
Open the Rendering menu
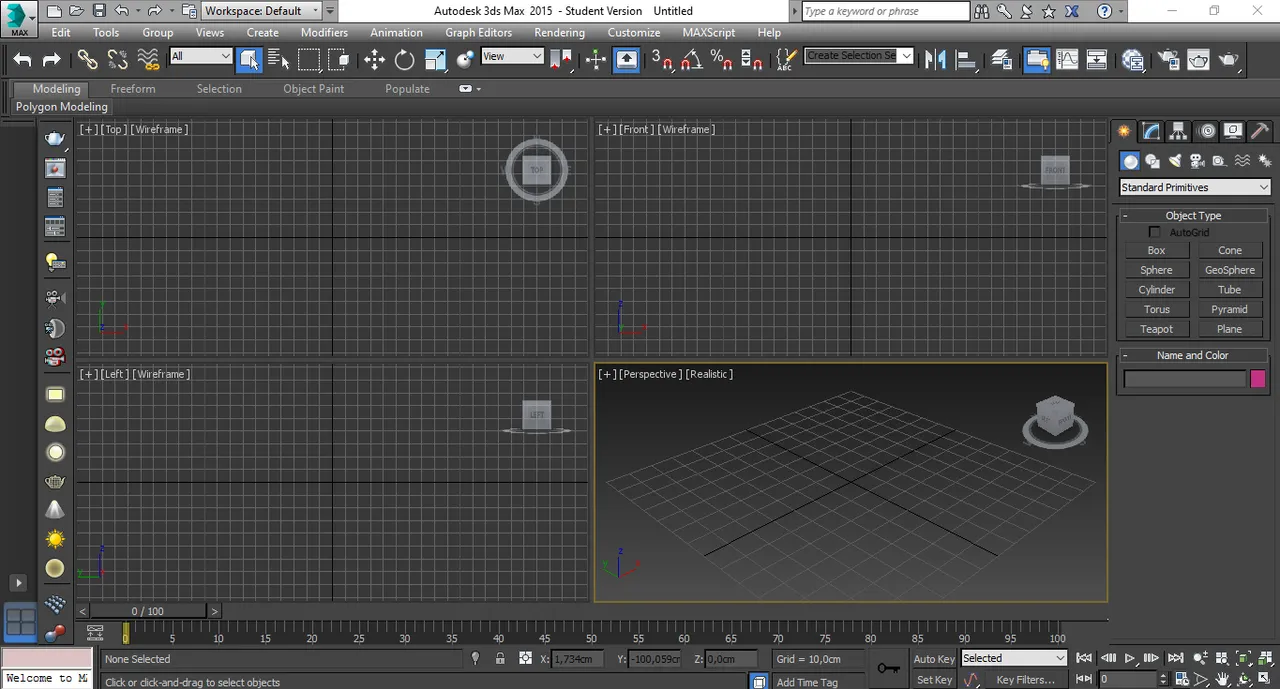(559, 32)
